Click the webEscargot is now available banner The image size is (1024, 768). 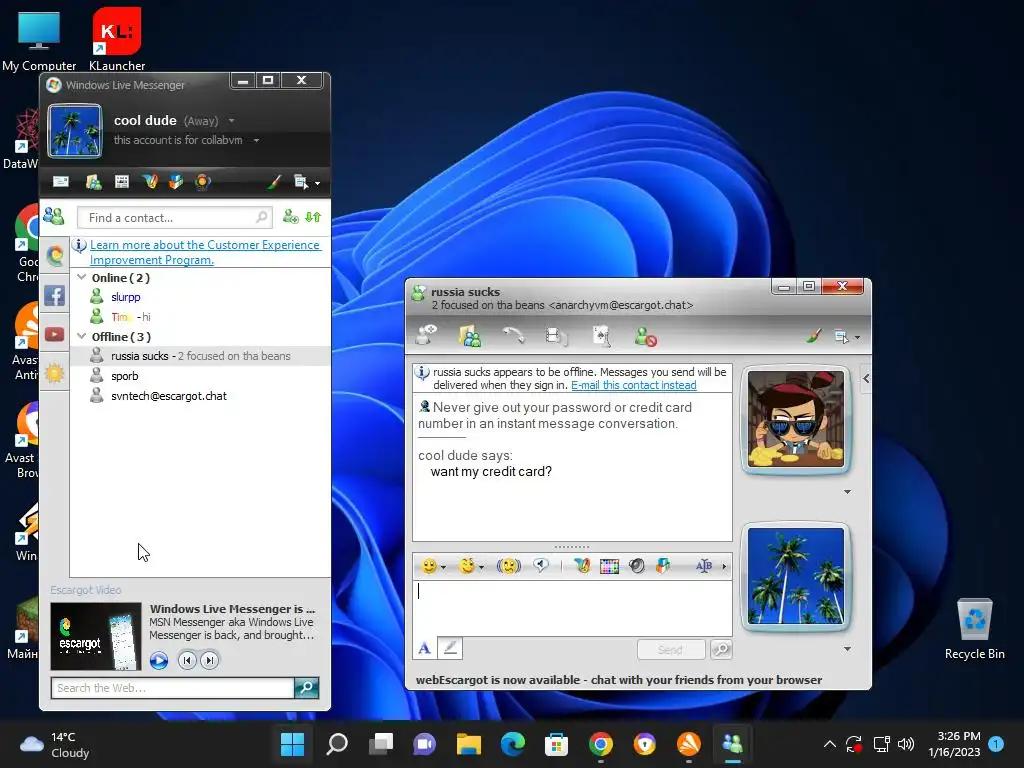tap(618, 680)
